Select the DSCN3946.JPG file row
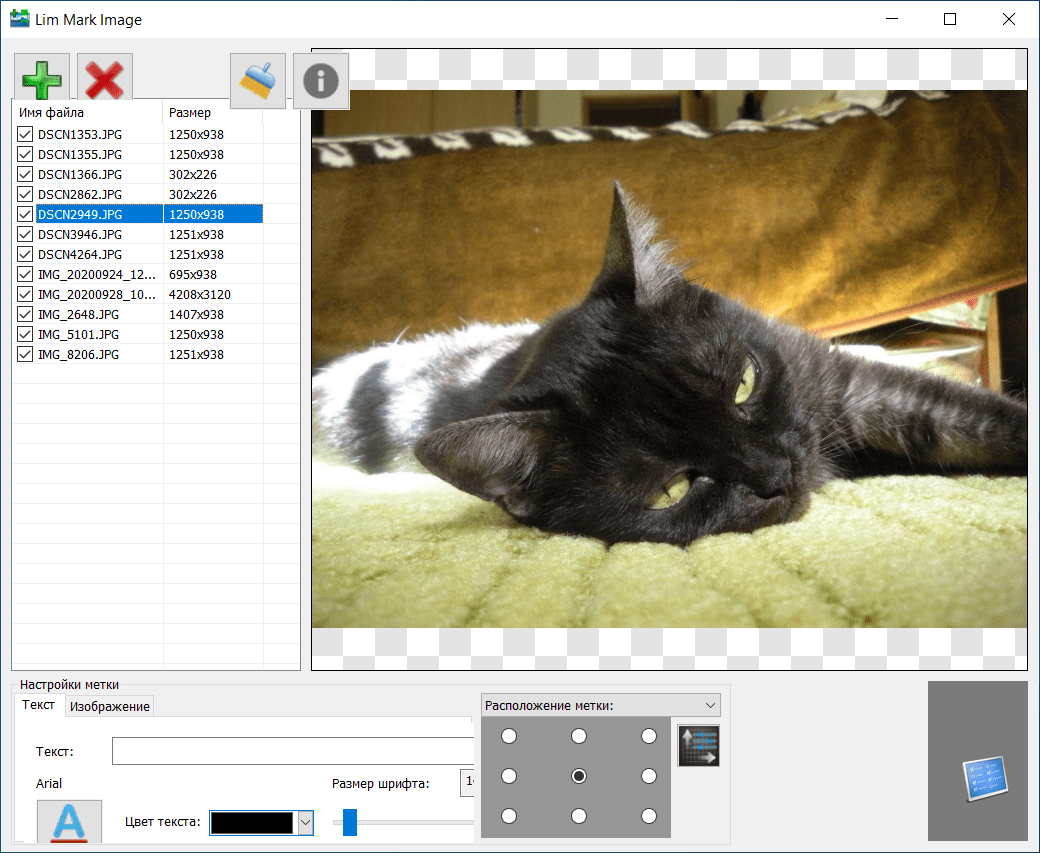This screenshot has height=853, width=1040. pos(138,234)
